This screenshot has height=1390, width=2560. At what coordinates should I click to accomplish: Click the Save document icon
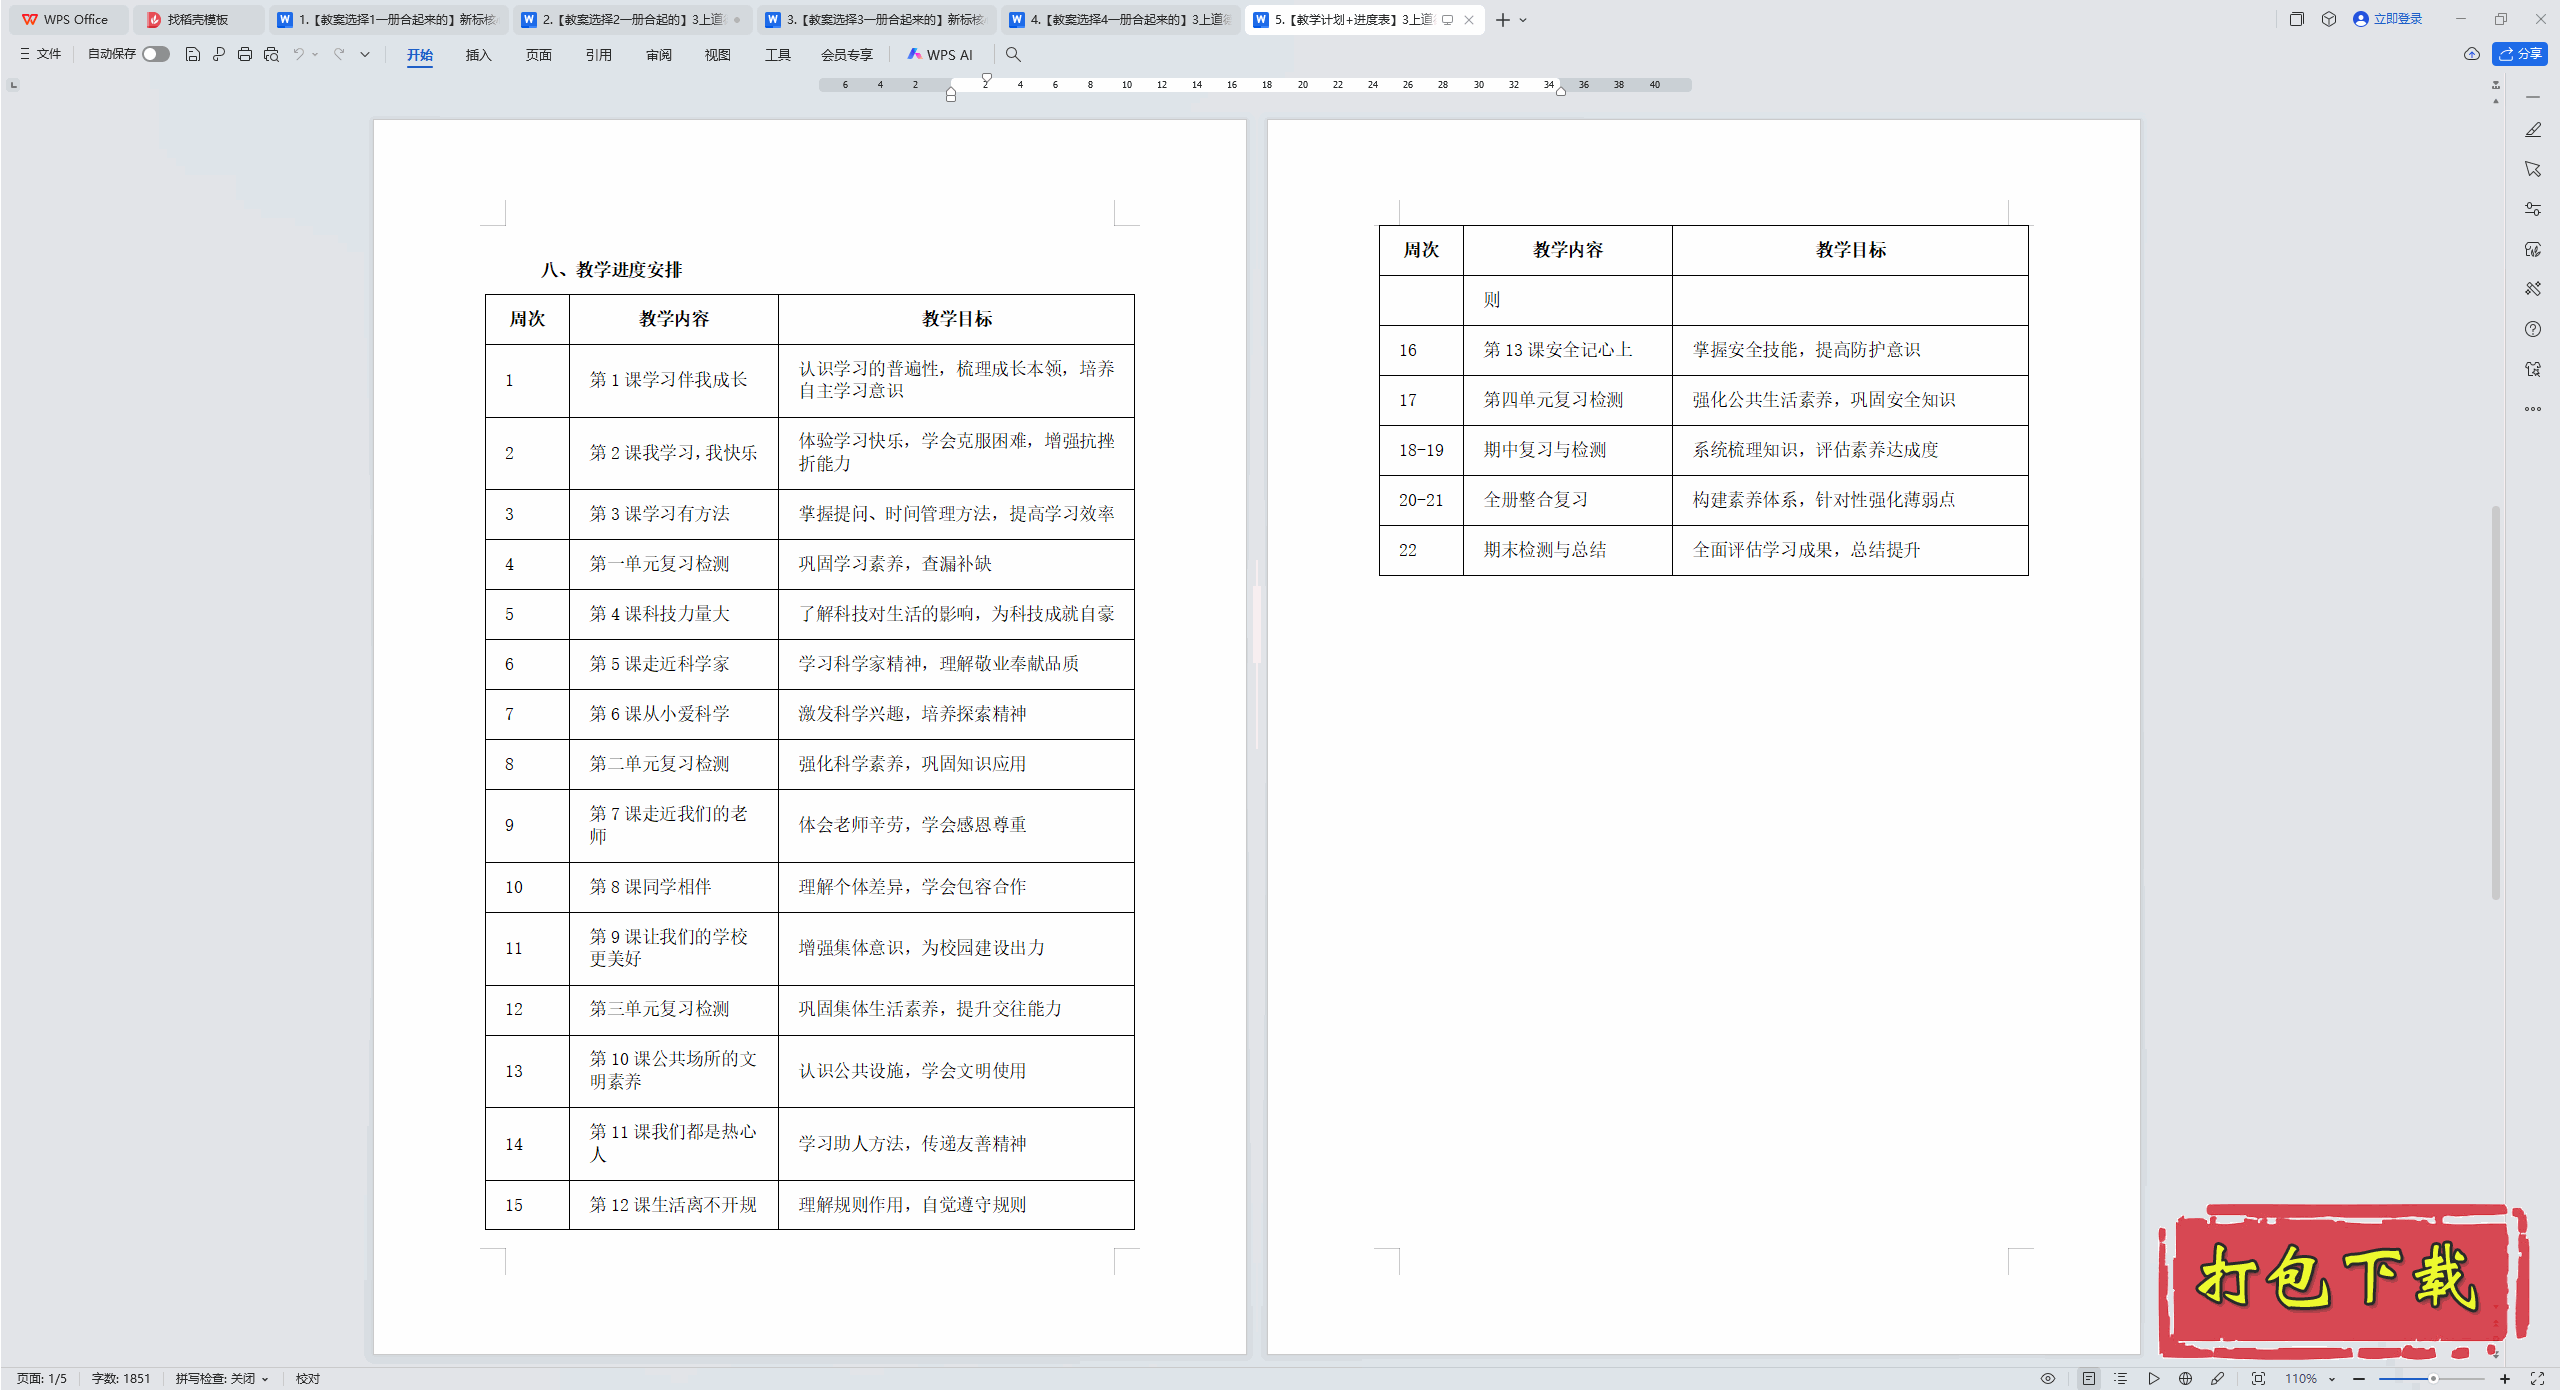click(193, 54)
